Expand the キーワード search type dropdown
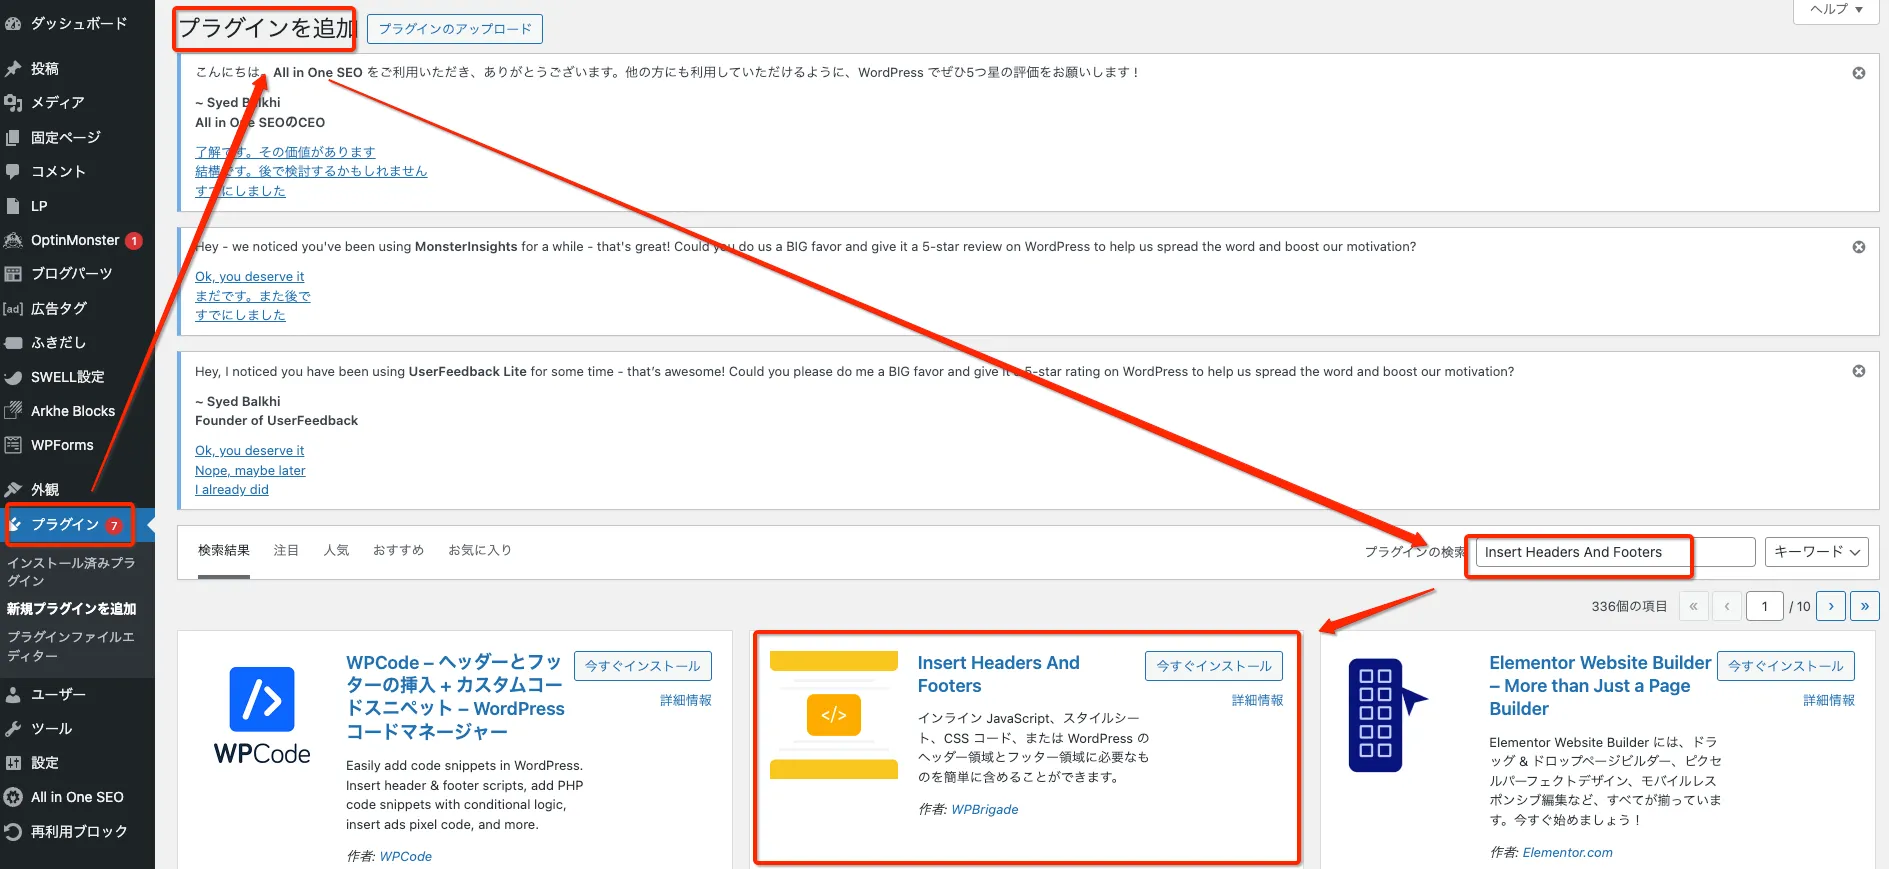1889x869 pixels. [1816, 552]
